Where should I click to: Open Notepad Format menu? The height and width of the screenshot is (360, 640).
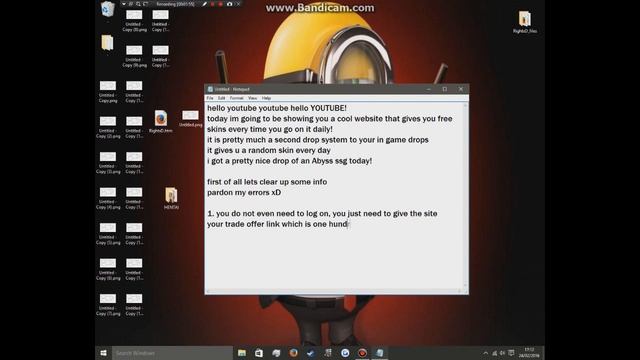click(236, 98)
